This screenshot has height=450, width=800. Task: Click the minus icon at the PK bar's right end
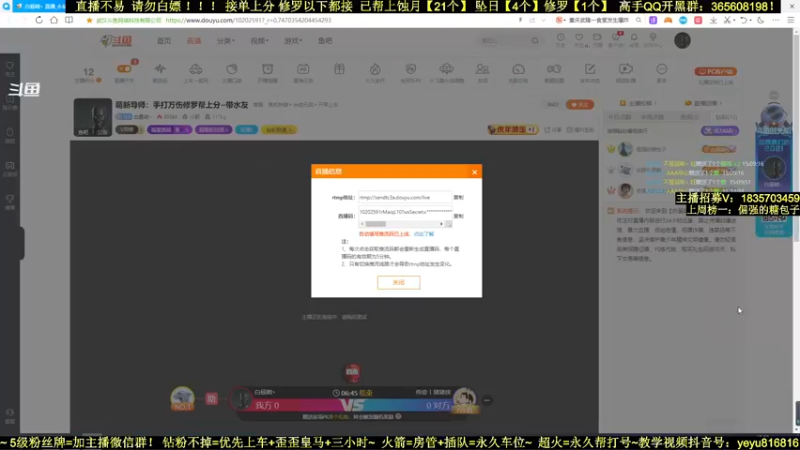point(487,401)
